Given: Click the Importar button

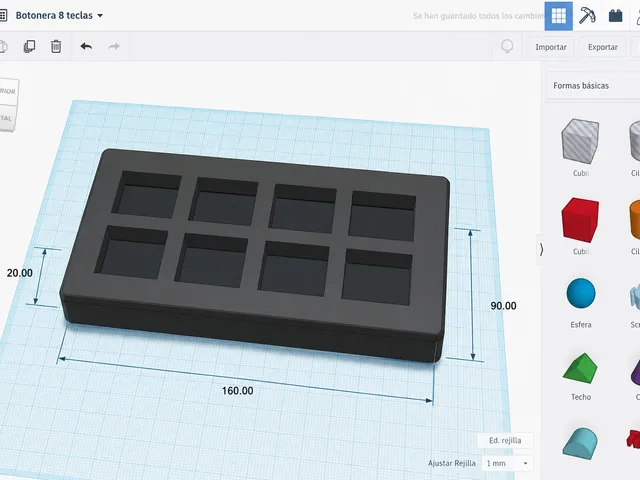Looking at the screenshot, I should coord(551,47).
